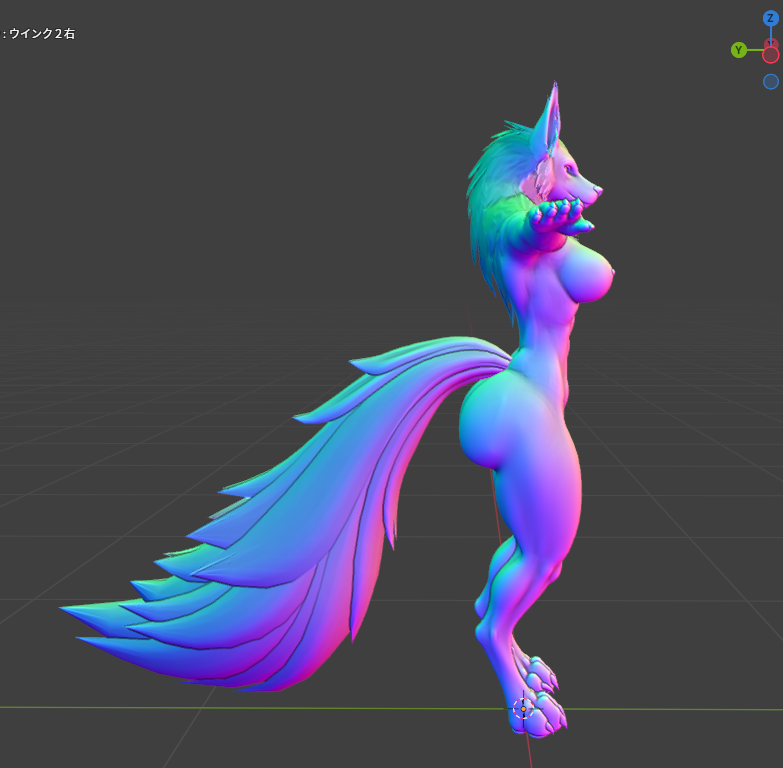Click the hollow red negative X gizmo circle

771,55
